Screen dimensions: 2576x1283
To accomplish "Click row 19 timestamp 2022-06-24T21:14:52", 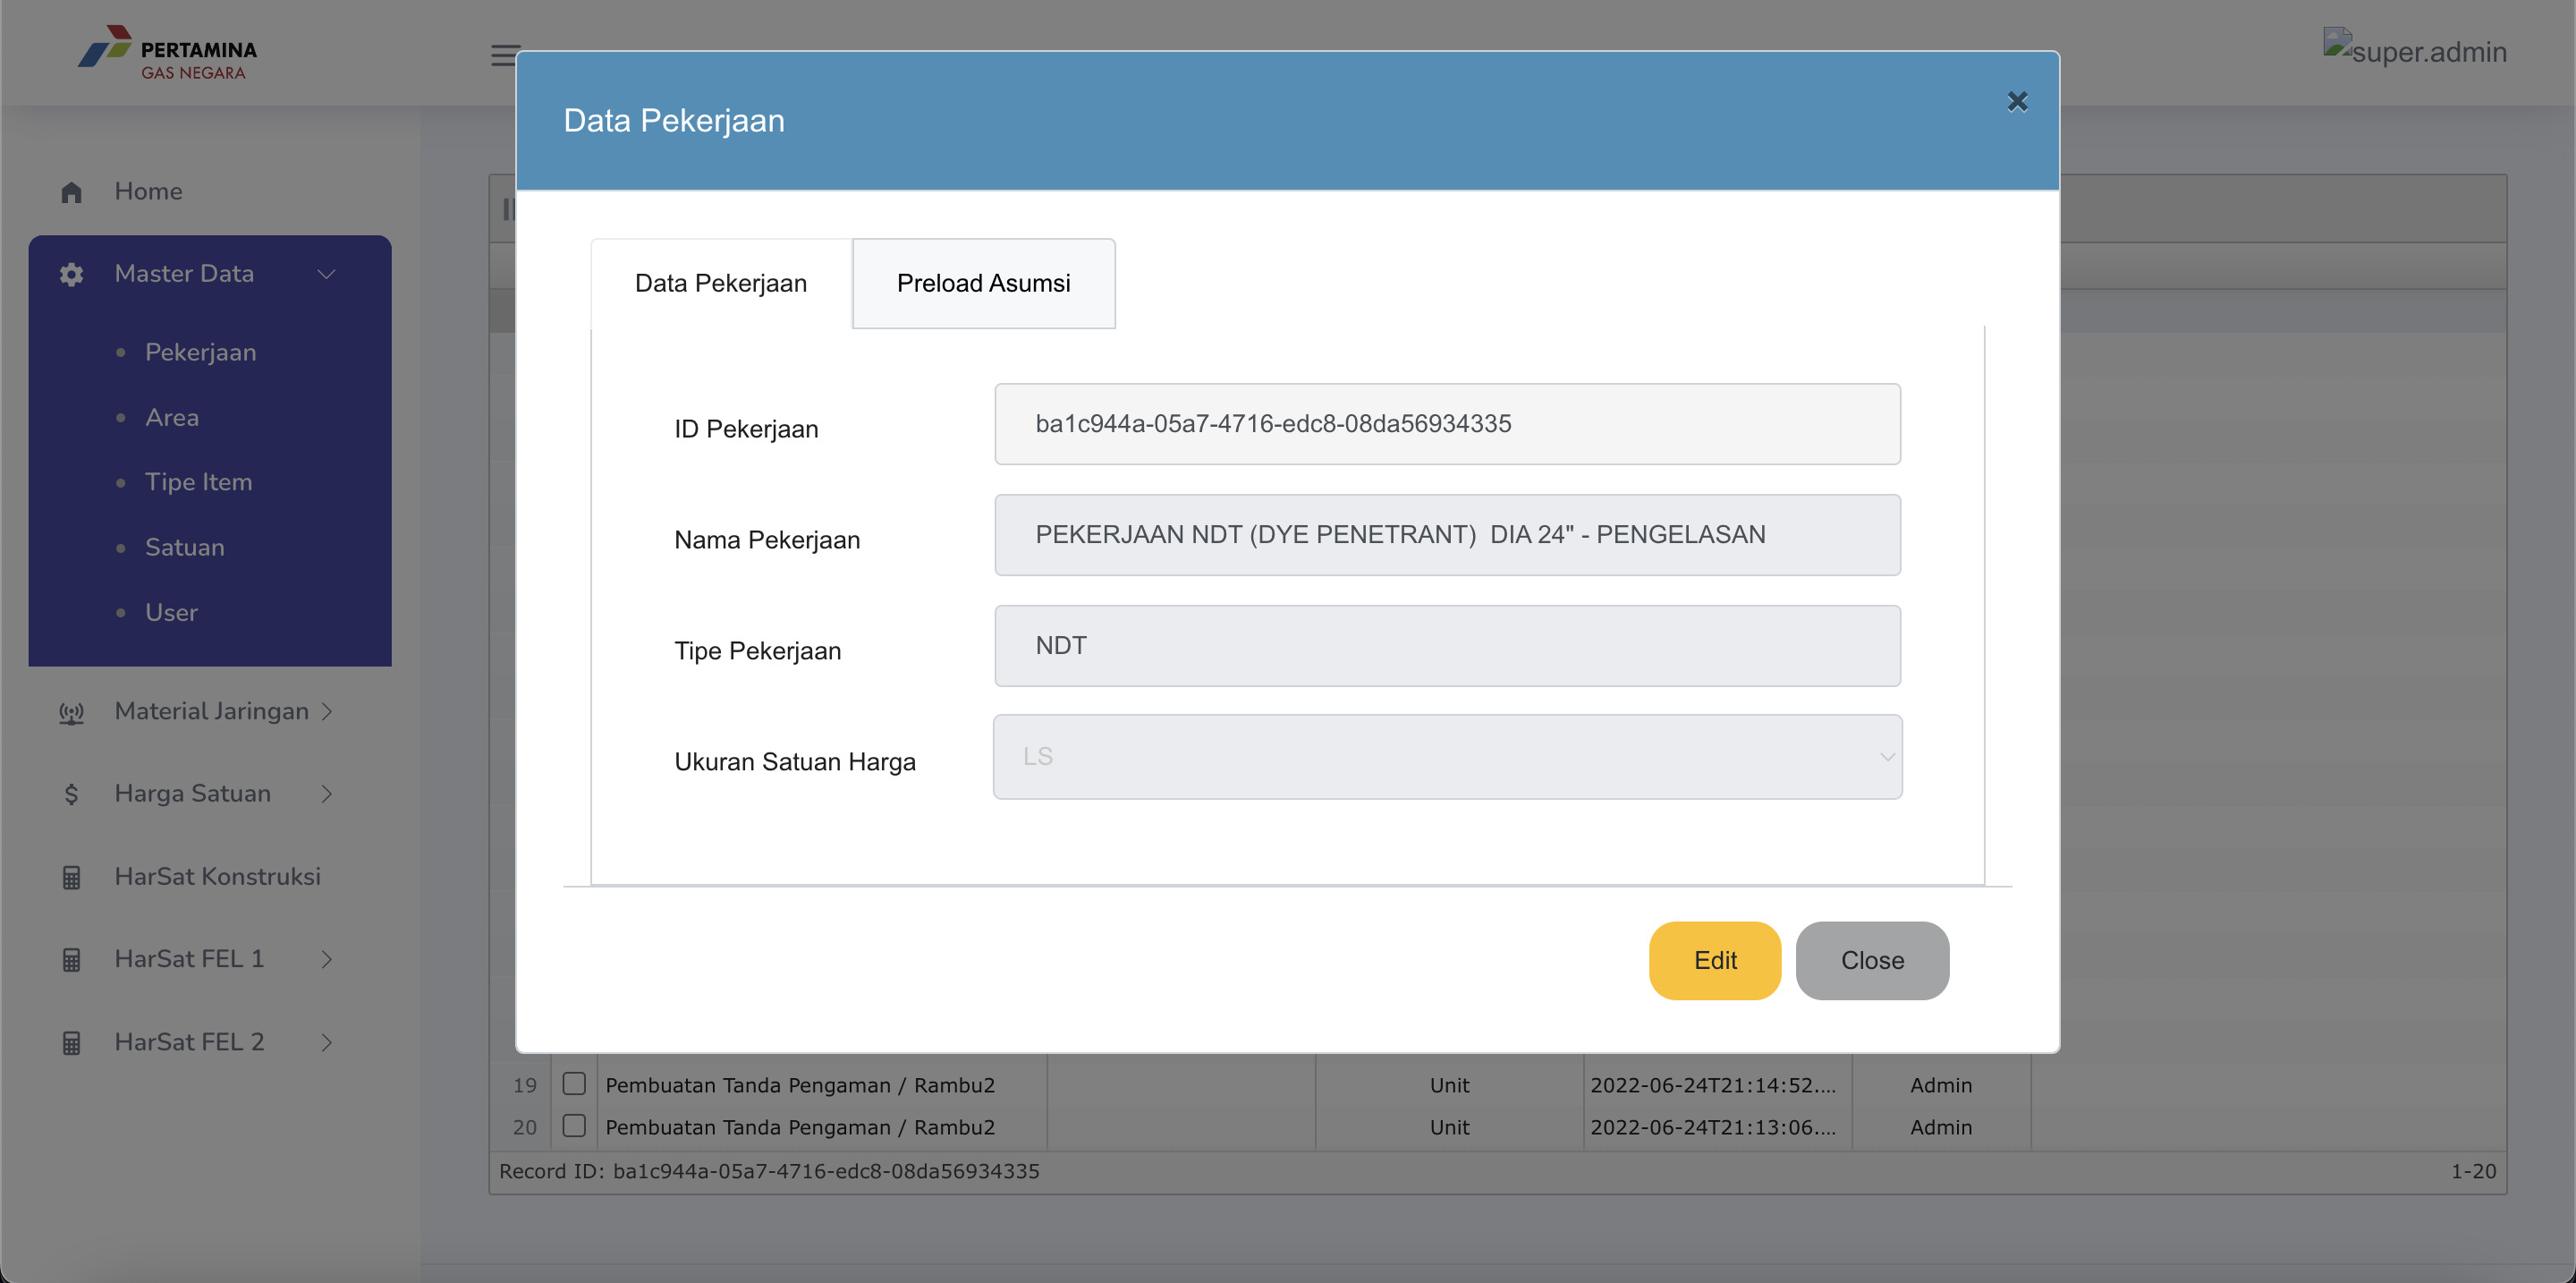I will (x=1713, y=1085).
